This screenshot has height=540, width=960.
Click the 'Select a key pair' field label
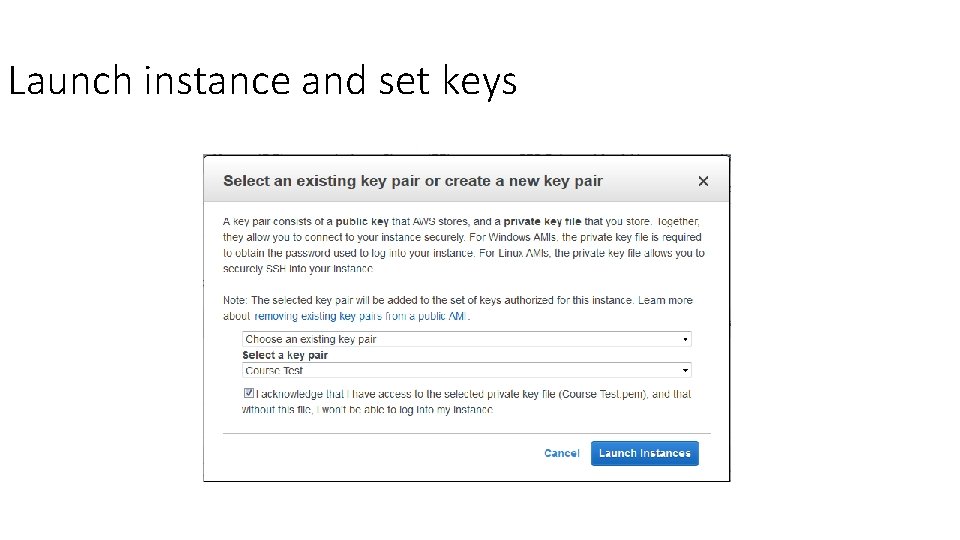(x=285, y=355)
